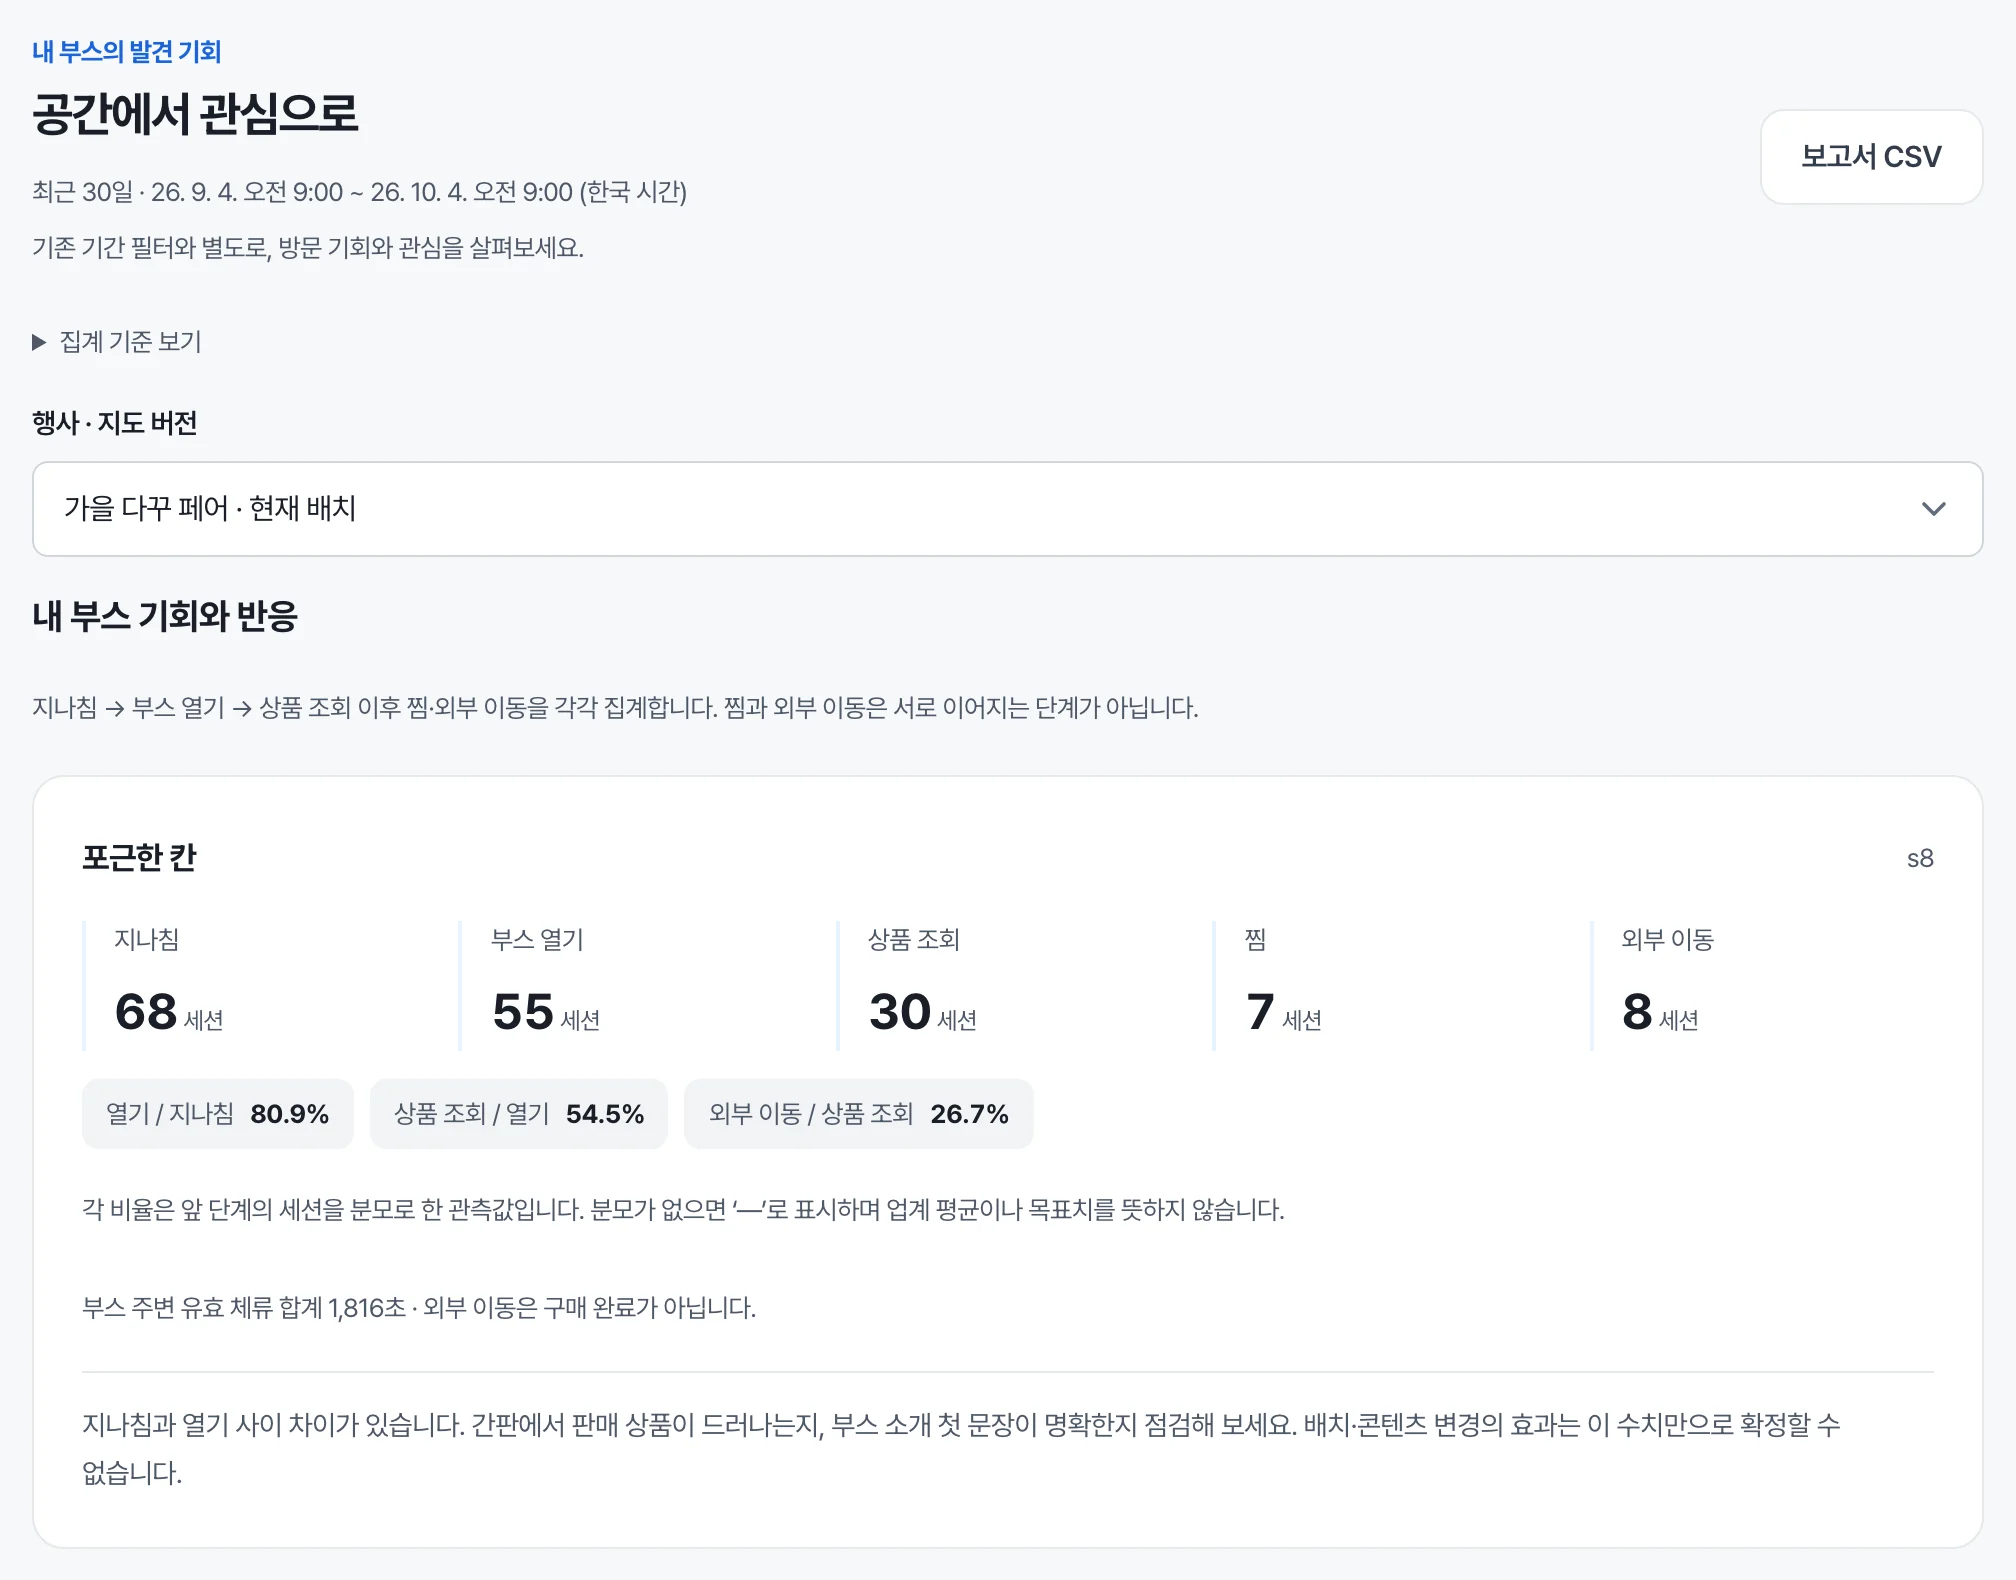Click the 포근한 칸 booth name
Viewport: 2016px width, 1580px height.
tap(139, 858)
